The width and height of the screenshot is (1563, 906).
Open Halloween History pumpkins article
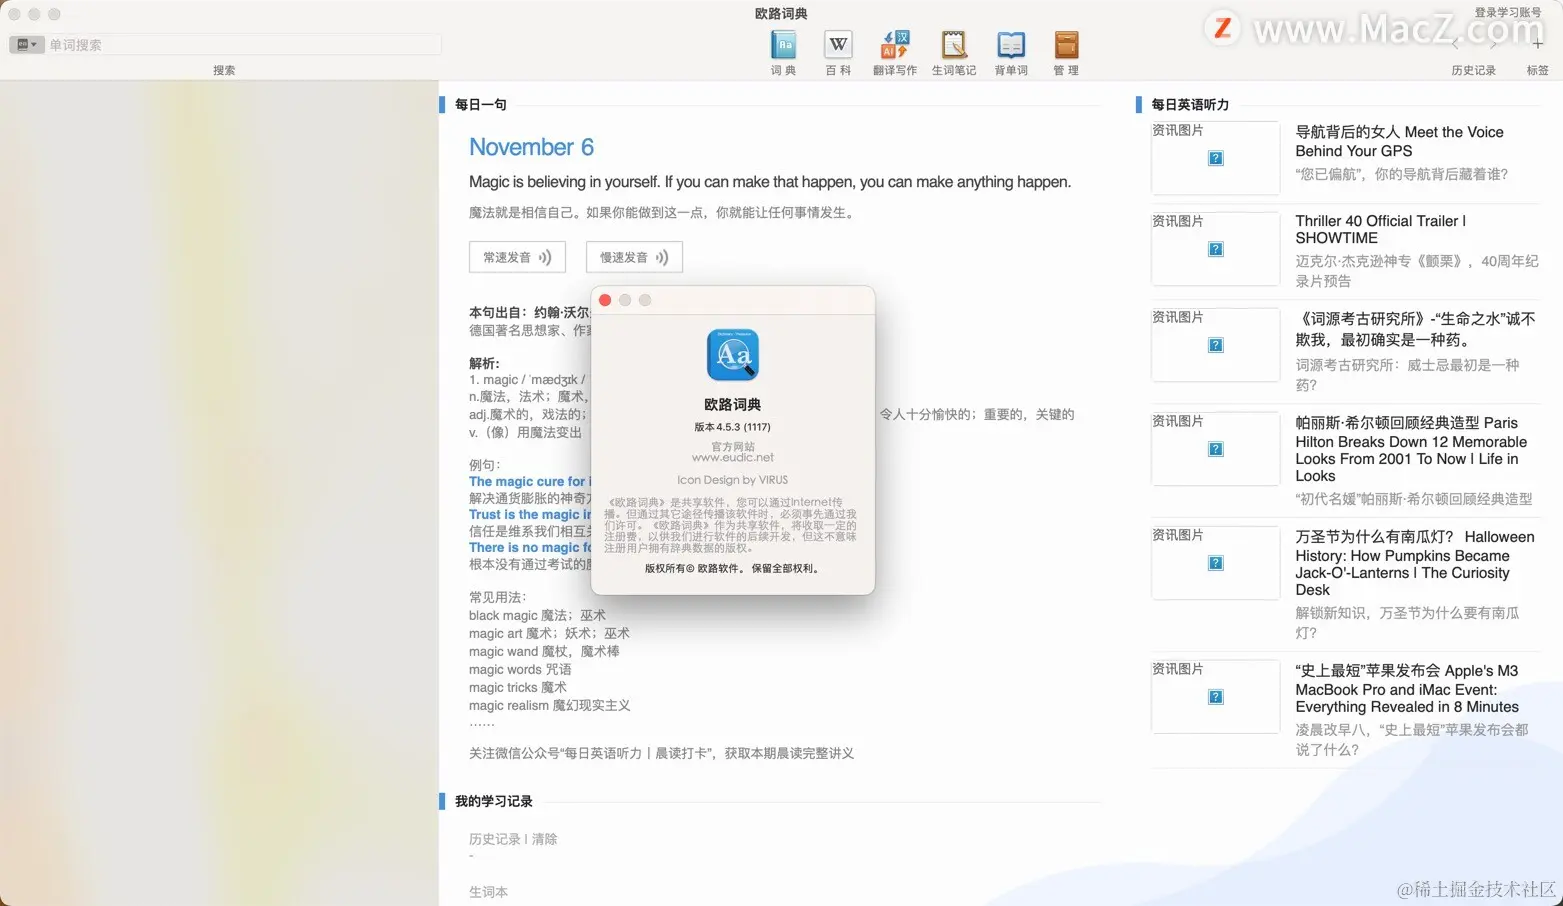point(1414,563)
